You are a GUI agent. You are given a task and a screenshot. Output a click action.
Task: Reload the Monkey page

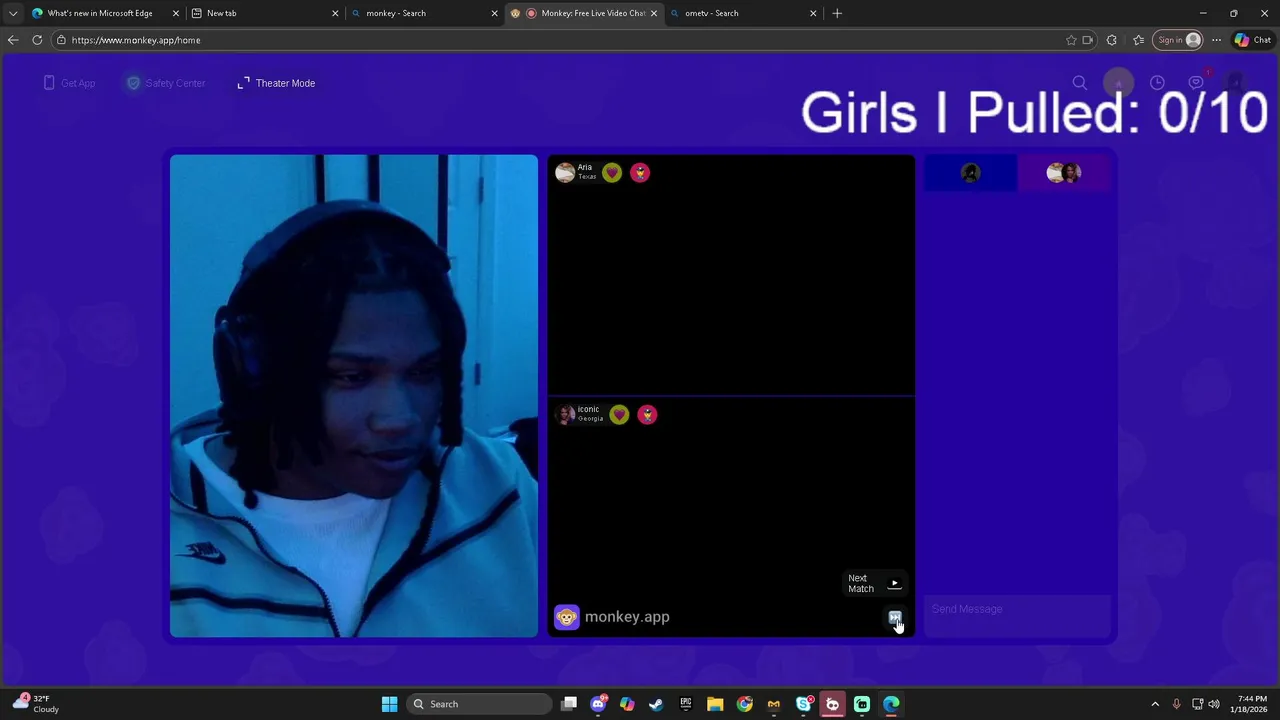coord(37,40)
